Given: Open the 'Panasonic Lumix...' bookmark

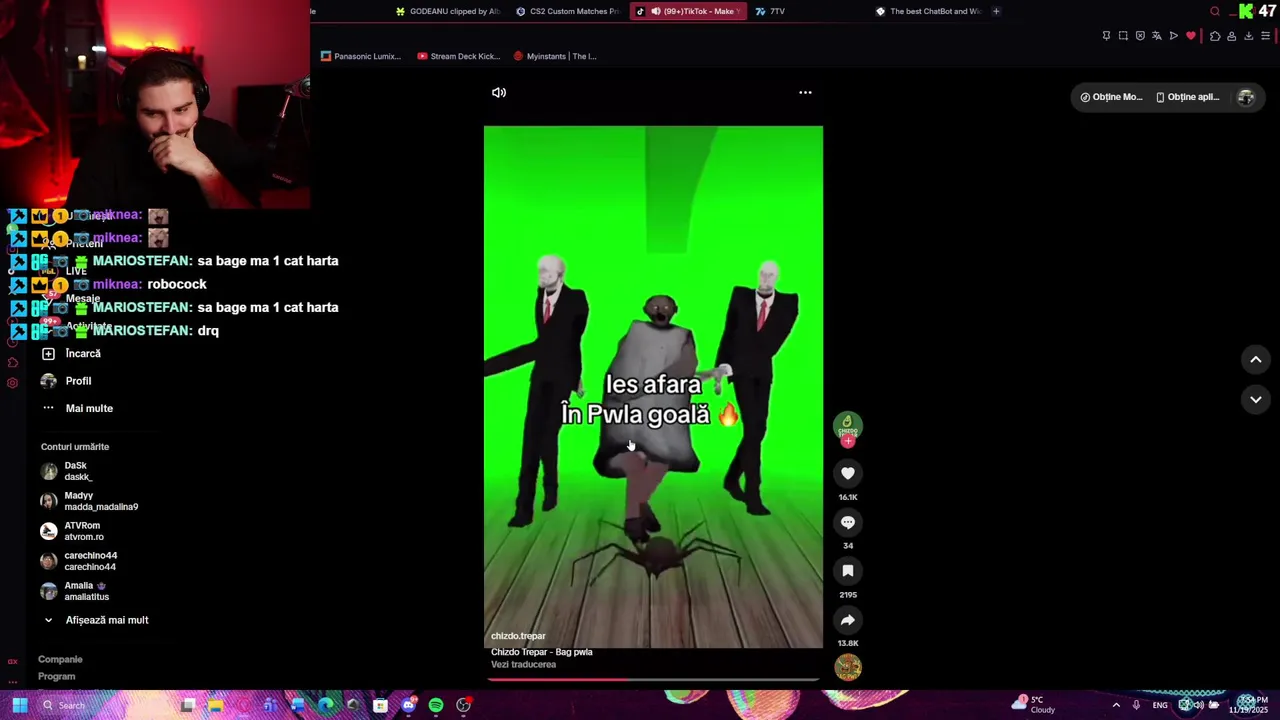Looking at the screenshot, I should tap(361, 56).
